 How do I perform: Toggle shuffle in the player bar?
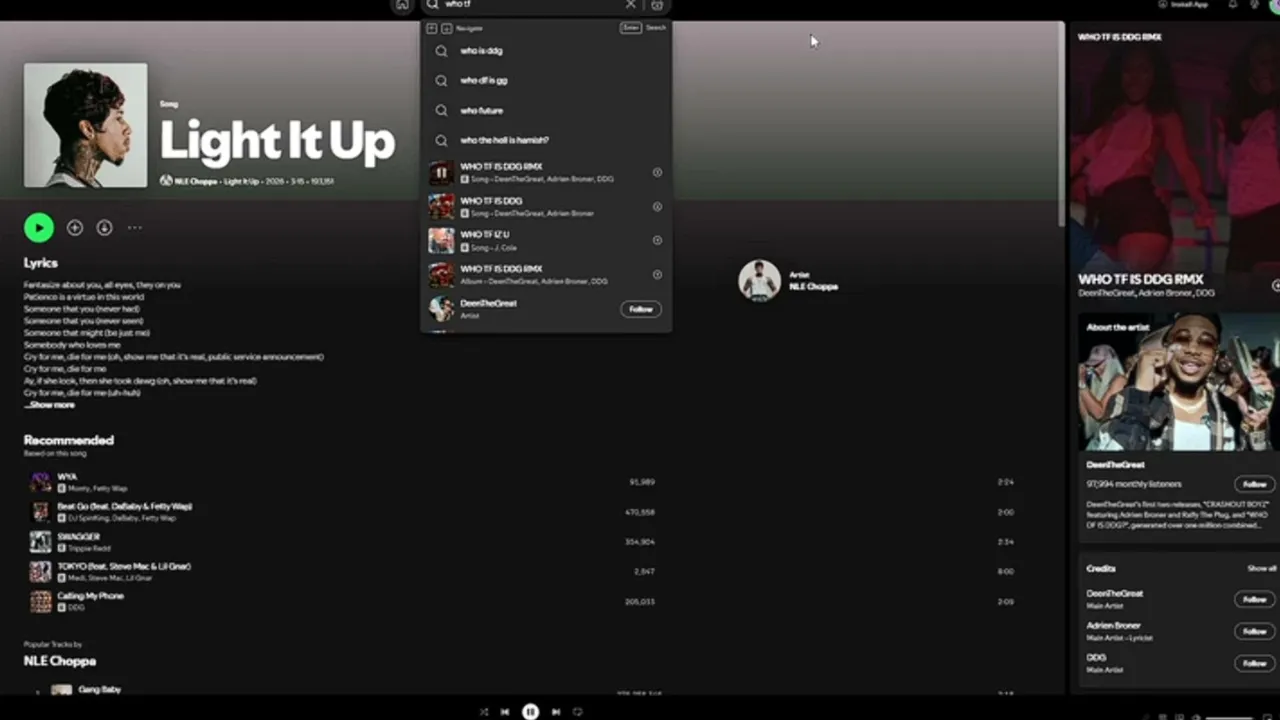484,712
